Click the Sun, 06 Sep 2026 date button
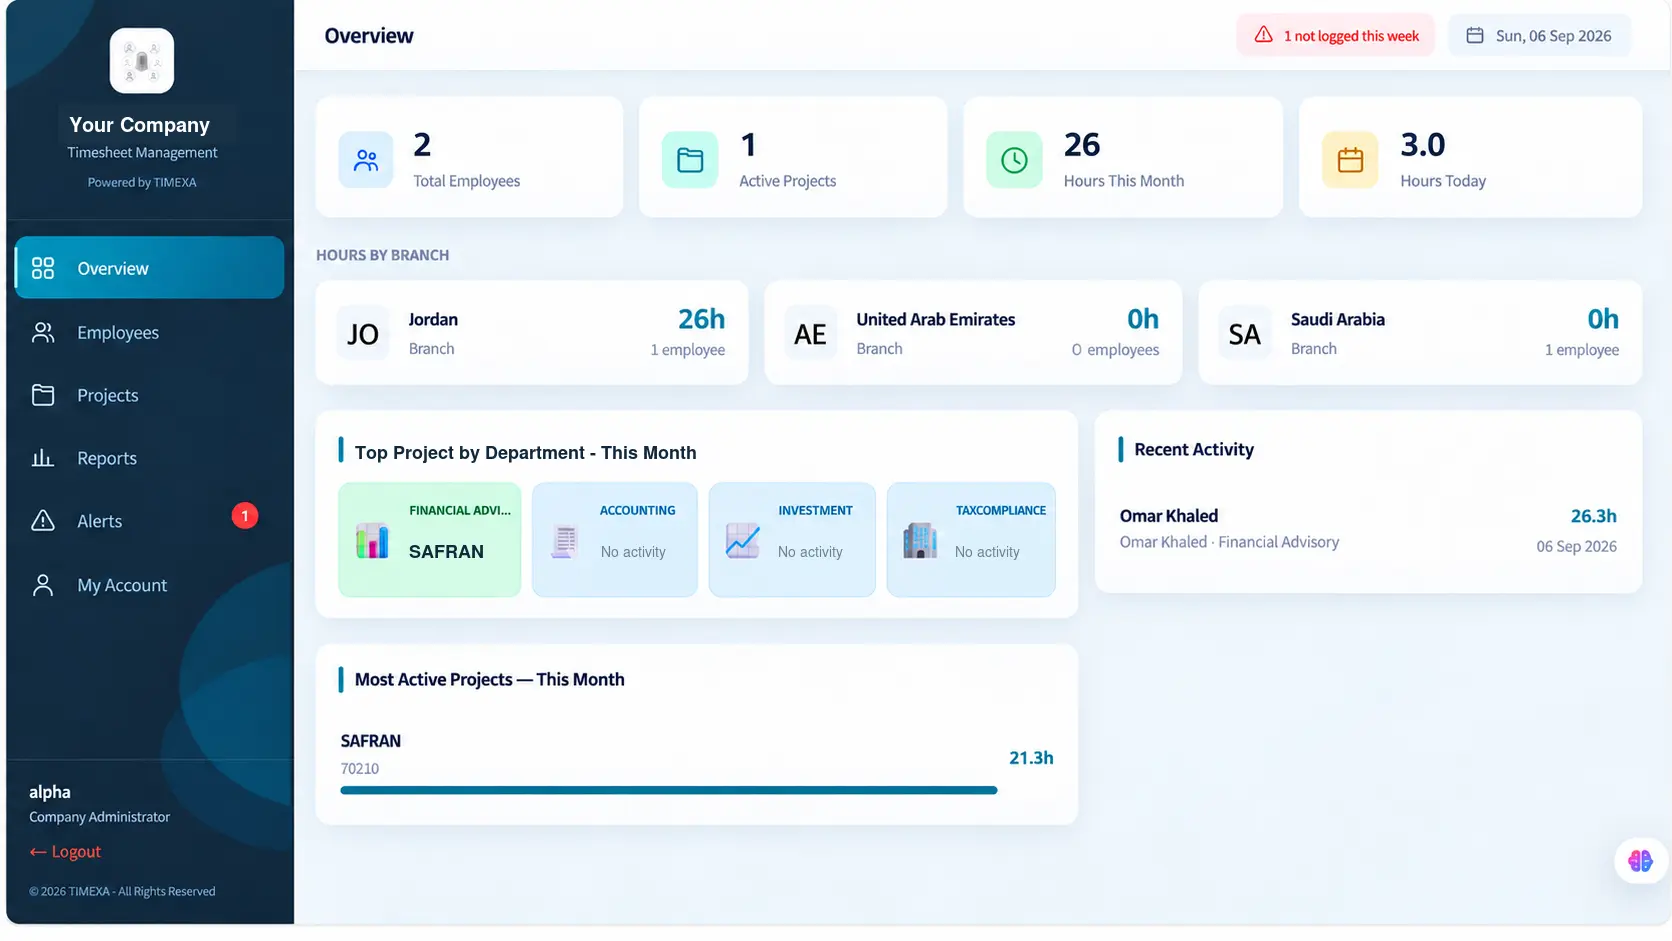This screenshot has width=1672, height=941. 1540,35
